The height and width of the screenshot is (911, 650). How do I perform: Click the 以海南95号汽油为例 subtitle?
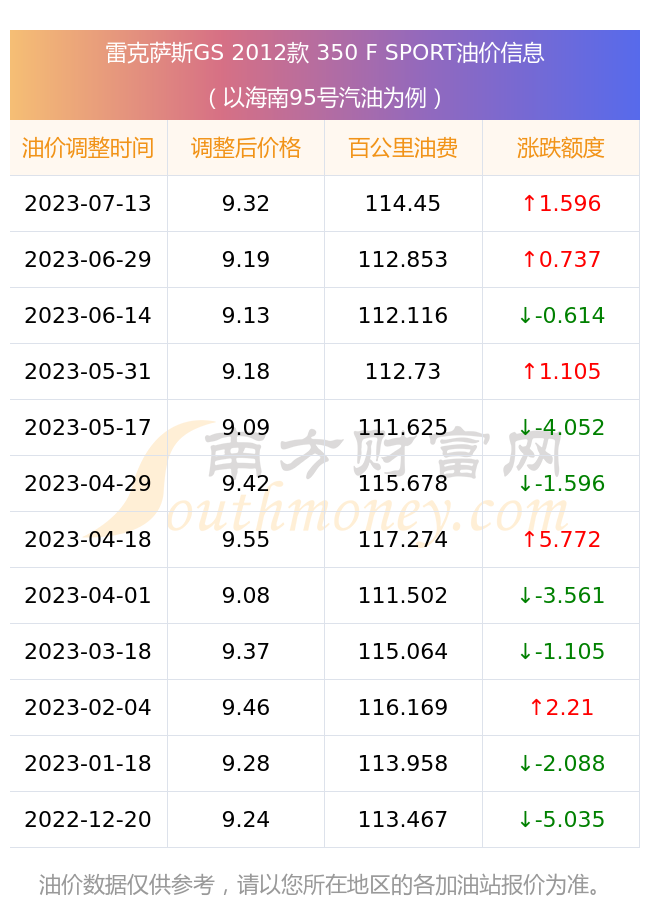coord(325,98)
